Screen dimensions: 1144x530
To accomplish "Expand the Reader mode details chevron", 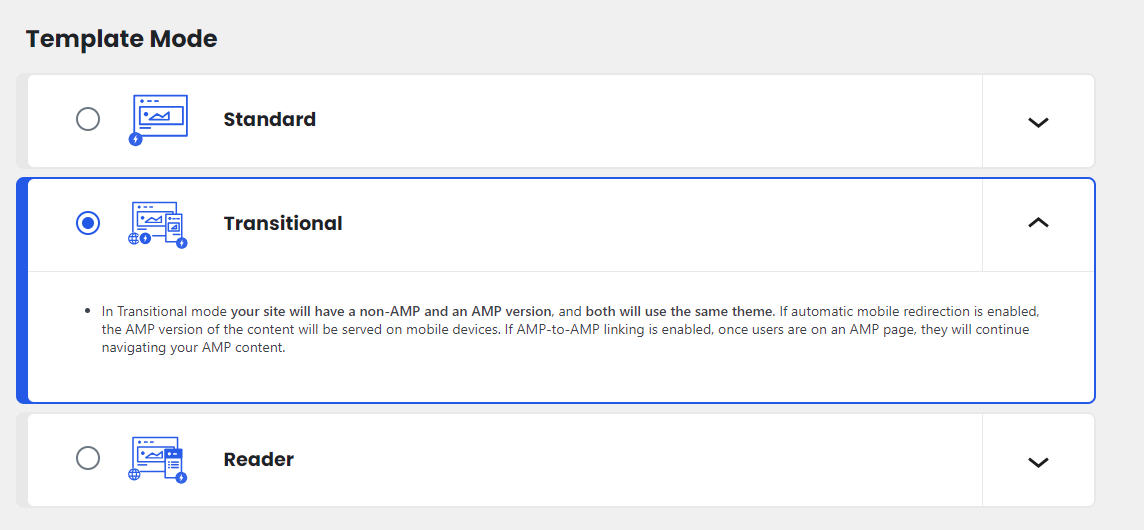I will pyautogui.click(x=1038, y=461).
